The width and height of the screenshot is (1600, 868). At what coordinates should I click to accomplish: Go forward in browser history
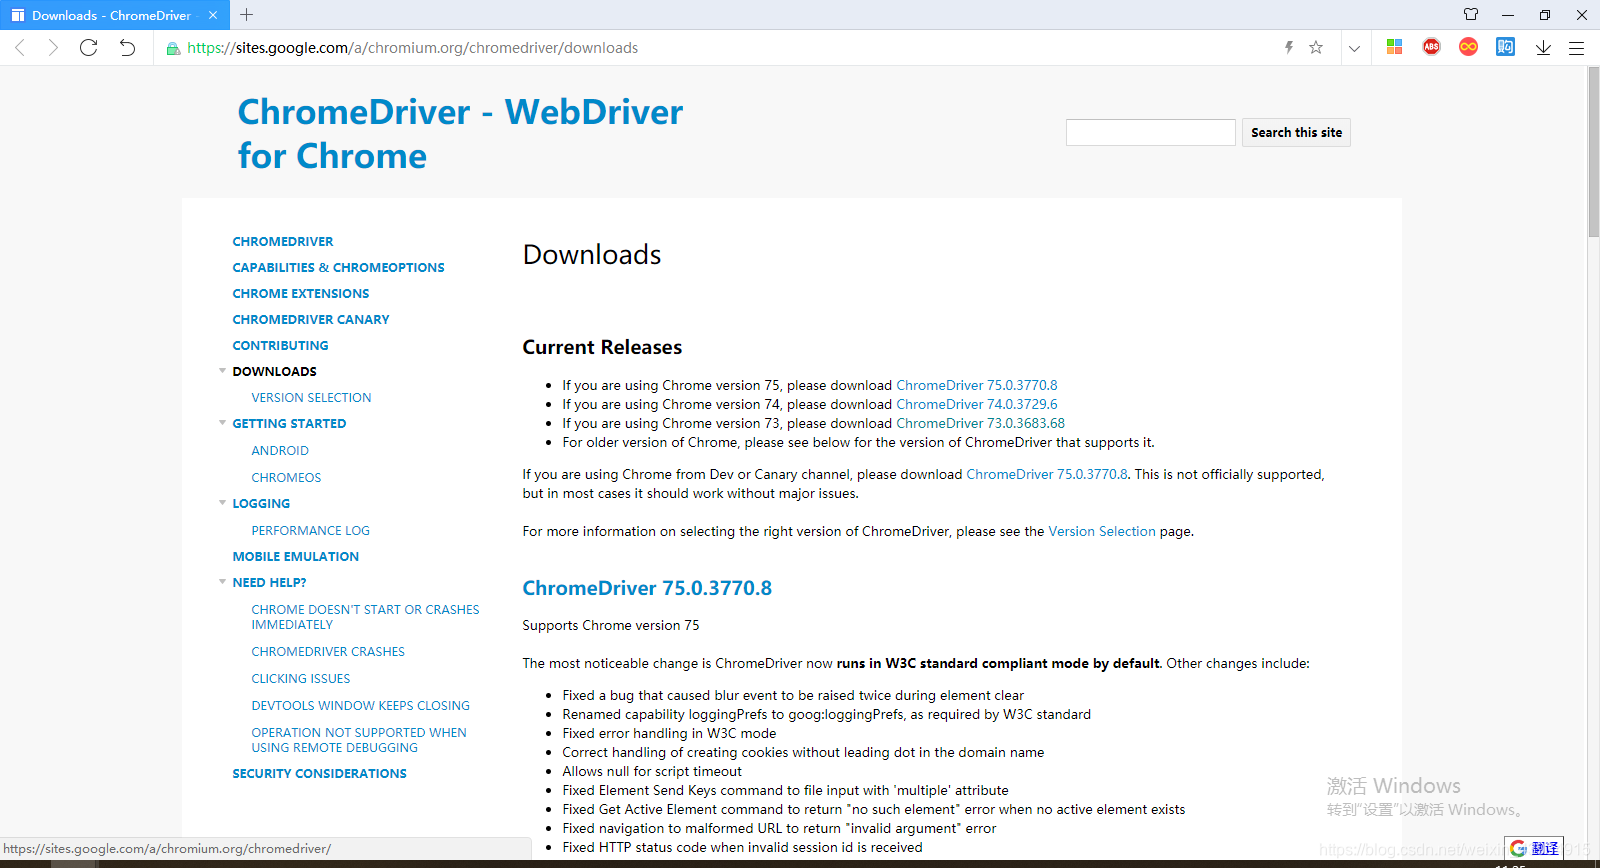click(x=53, y=48)
